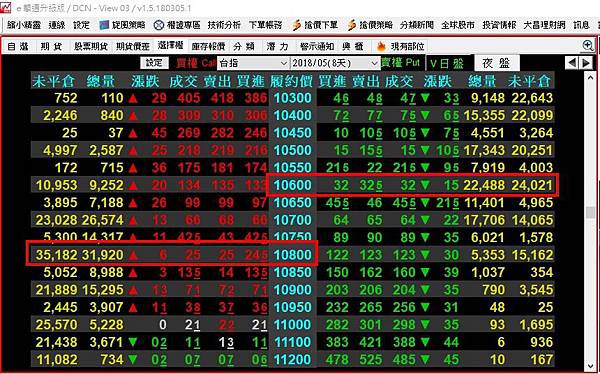Open the 下單帳務 menu
Image resolution: width=600 pixels, height=374 pixels.
266,25
